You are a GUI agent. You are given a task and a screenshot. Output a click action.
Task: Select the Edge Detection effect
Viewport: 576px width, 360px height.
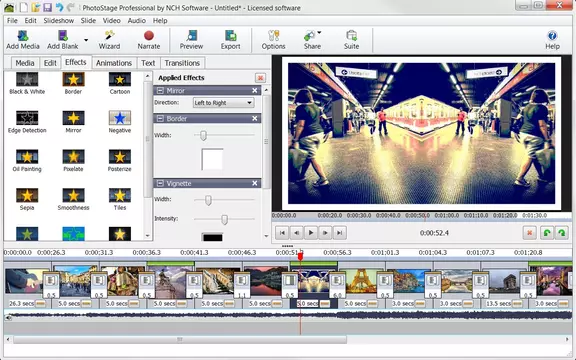point(27,122)
